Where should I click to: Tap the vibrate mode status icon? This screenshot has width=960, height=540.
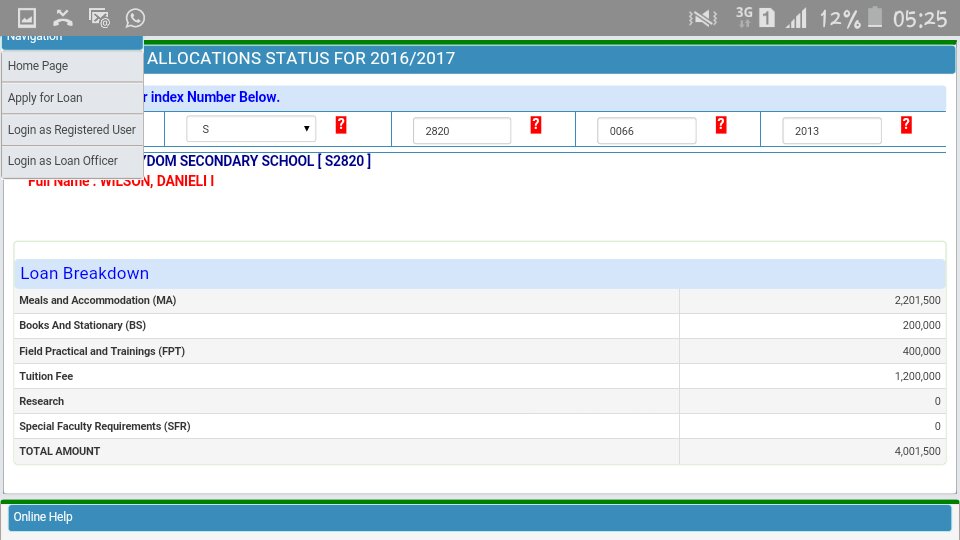tap(703, 18)
